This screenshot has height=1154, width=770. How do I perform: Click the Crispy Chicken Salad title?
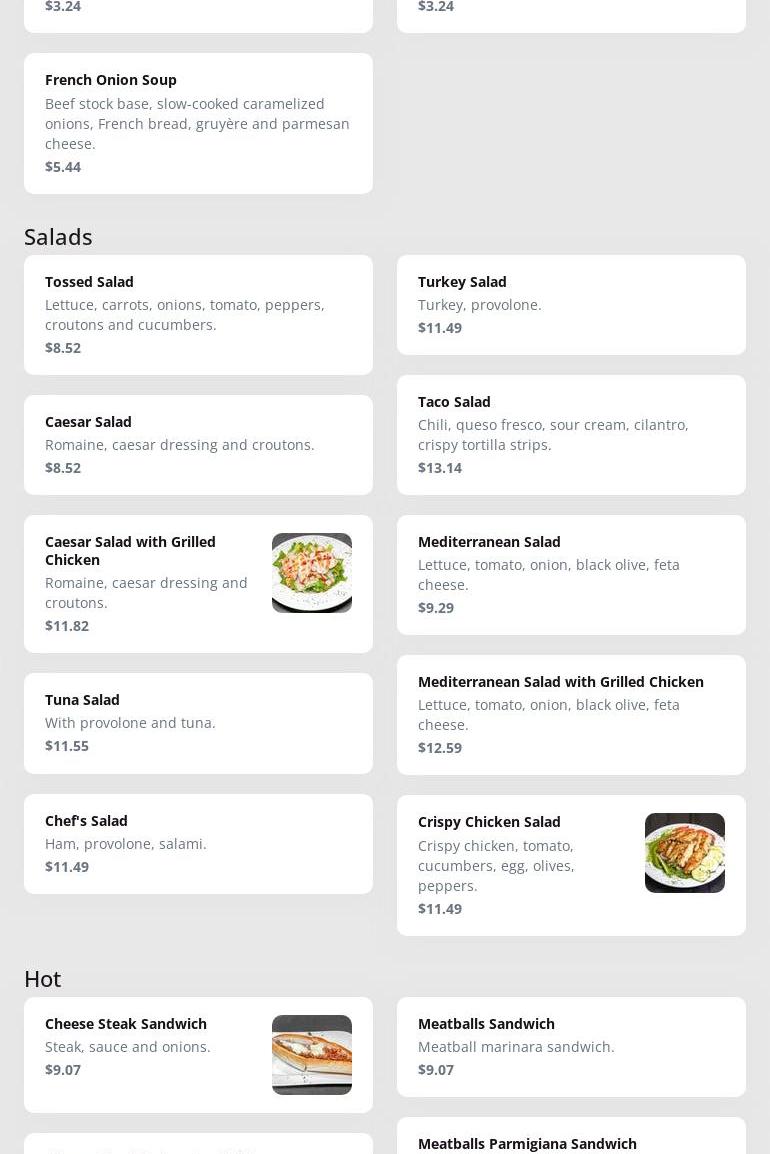click(489, 822)
